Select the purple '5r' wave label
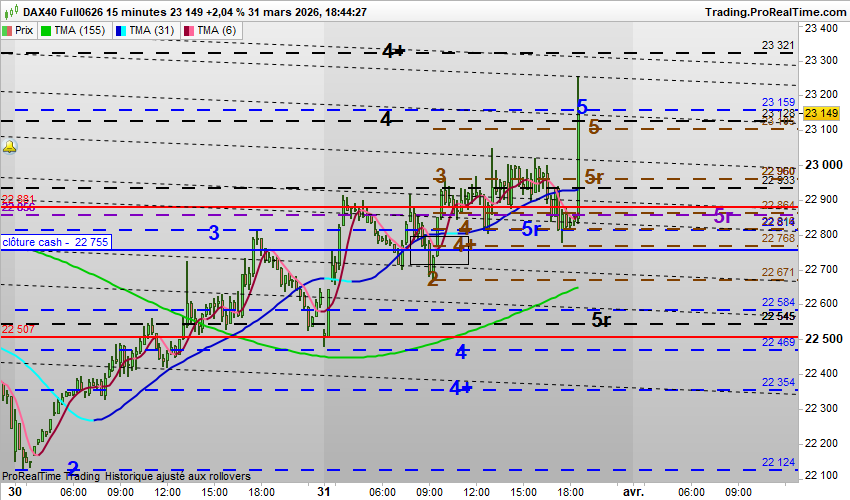This screenshot has height=500, width=850. [x=723, y=216]
